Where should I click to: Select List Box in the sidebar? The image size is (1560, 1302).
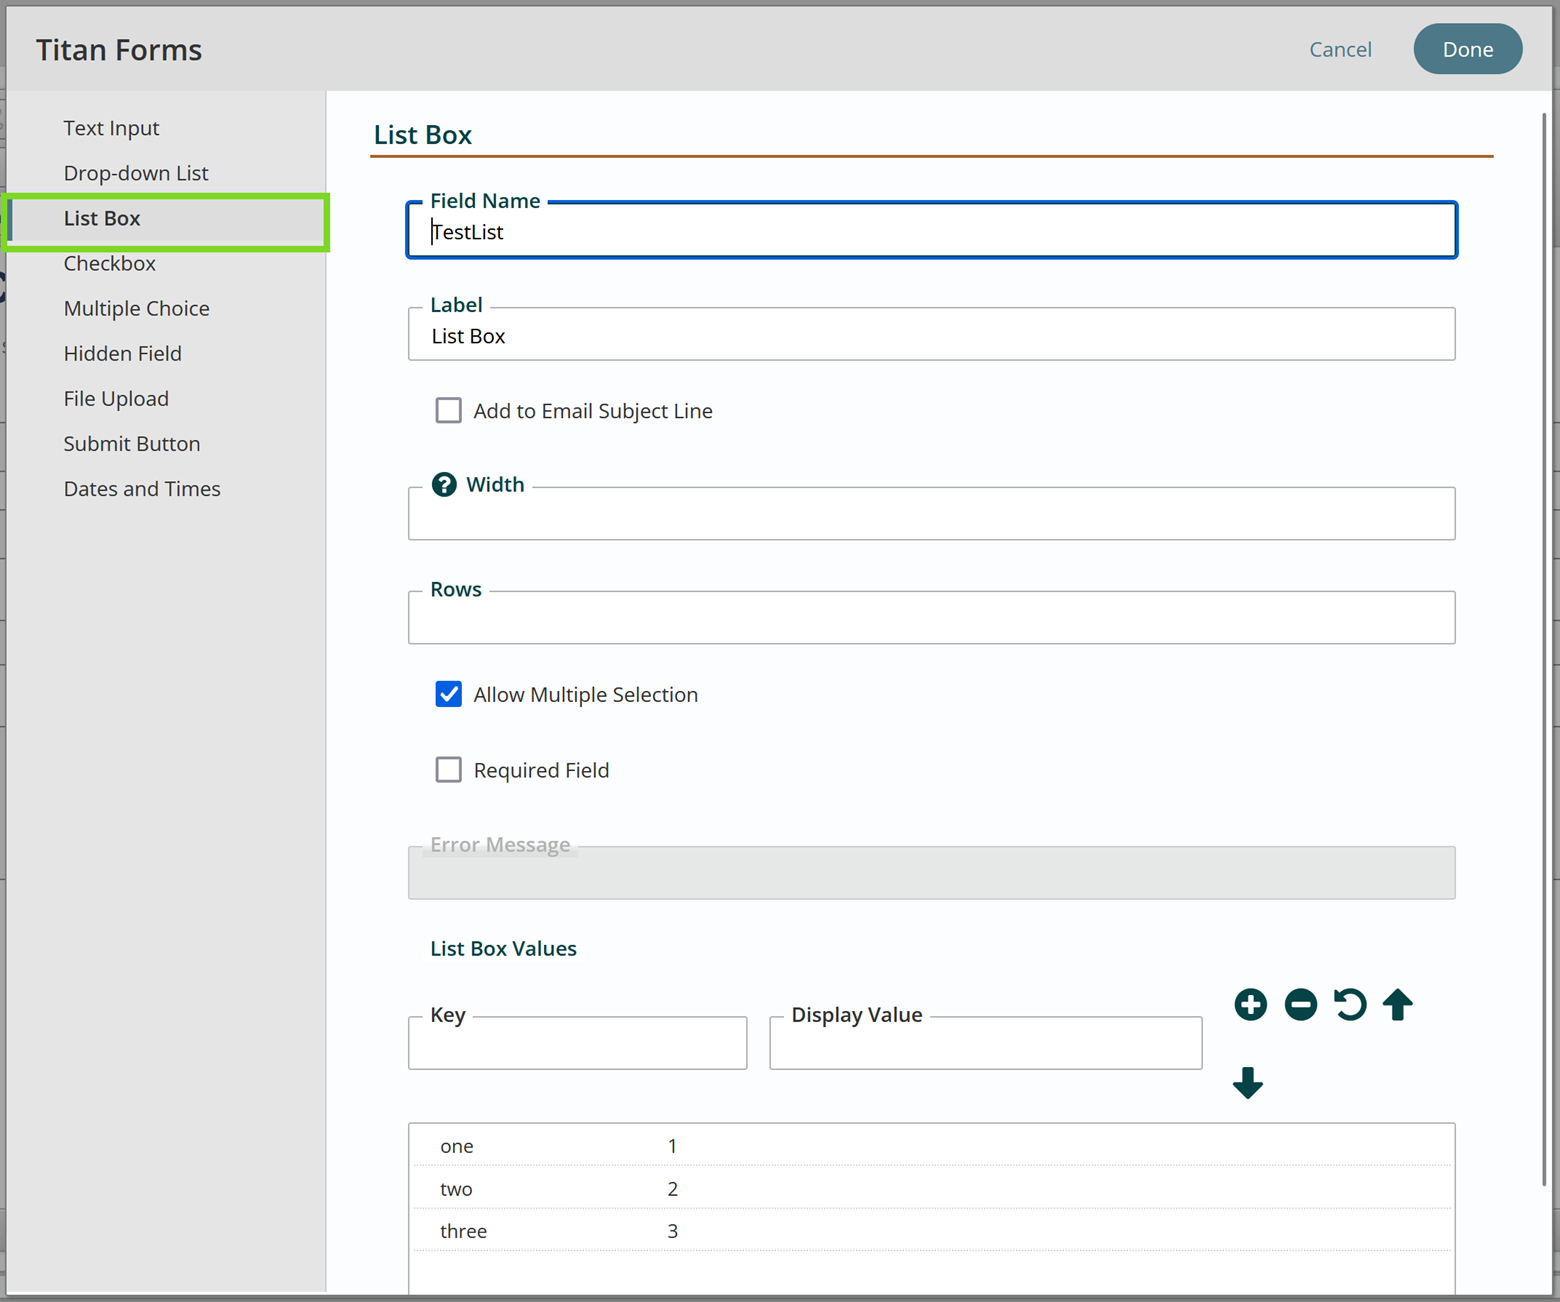coord(166,219)
